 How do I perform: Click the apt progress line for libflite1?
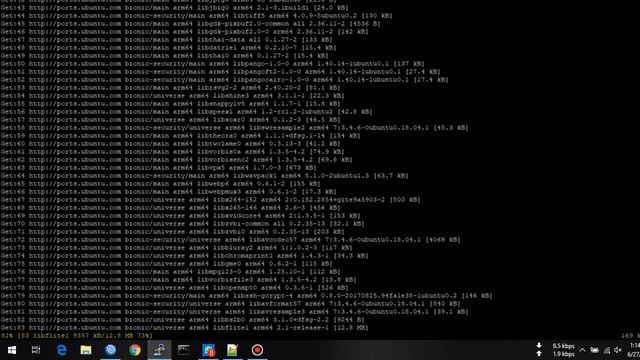point(77,336)
